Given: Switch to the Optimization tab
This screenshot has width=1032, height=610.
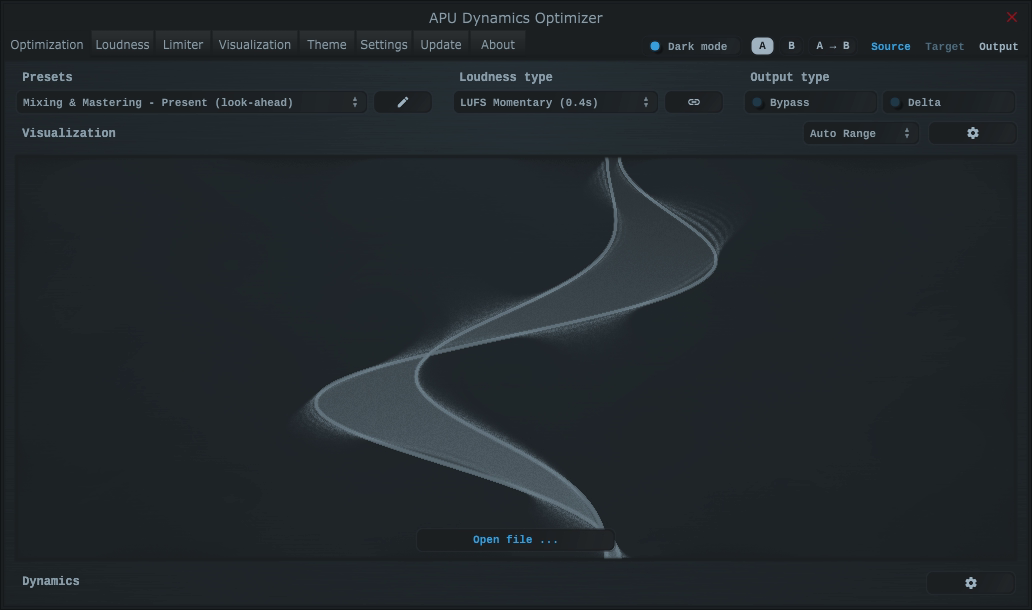Looking at the screenshot, I should [47, 45].
